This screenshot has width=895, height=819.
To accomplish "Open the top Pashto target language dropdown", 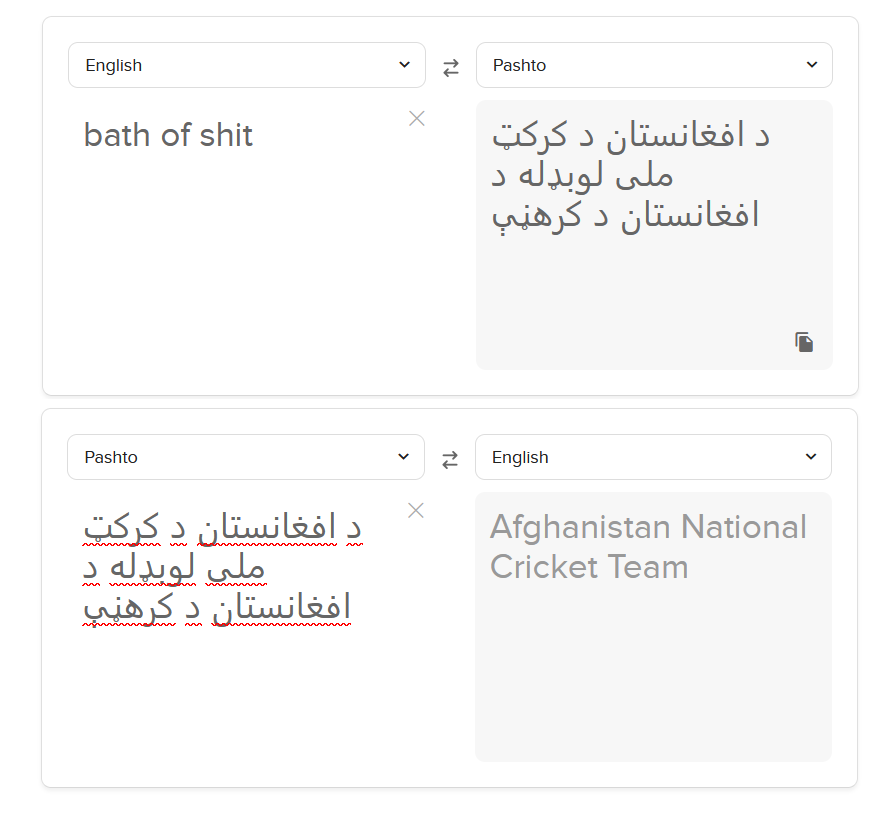I will (654, 65).
